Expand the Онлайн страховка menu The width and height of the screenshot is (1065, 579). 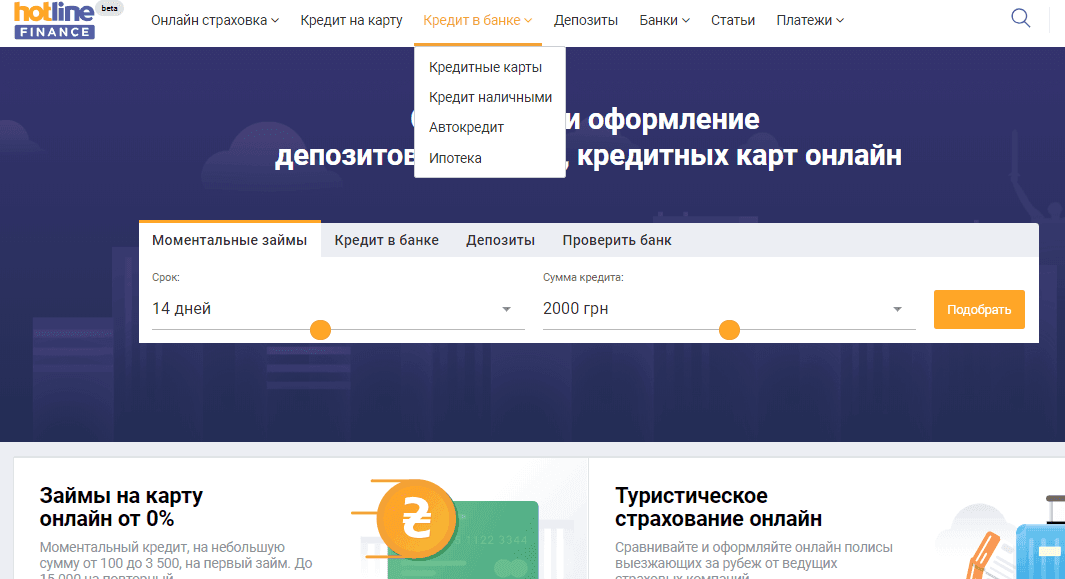tap(215, 20)
